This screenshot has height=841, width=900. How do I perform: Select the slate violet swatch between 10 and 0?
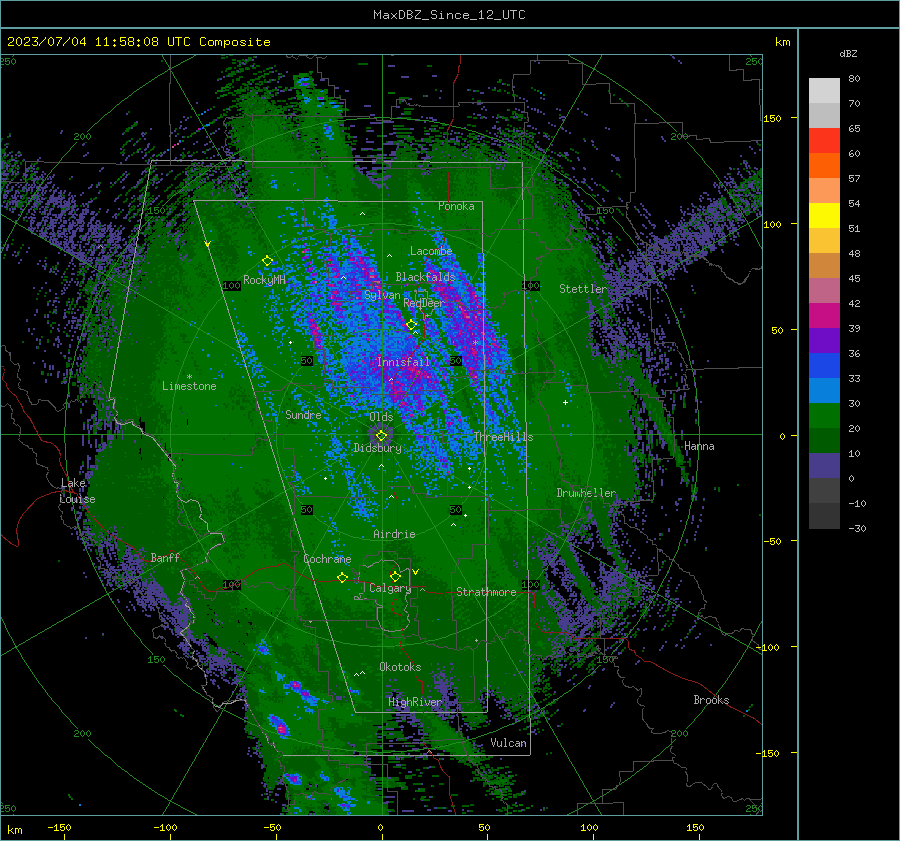(824, 466)
